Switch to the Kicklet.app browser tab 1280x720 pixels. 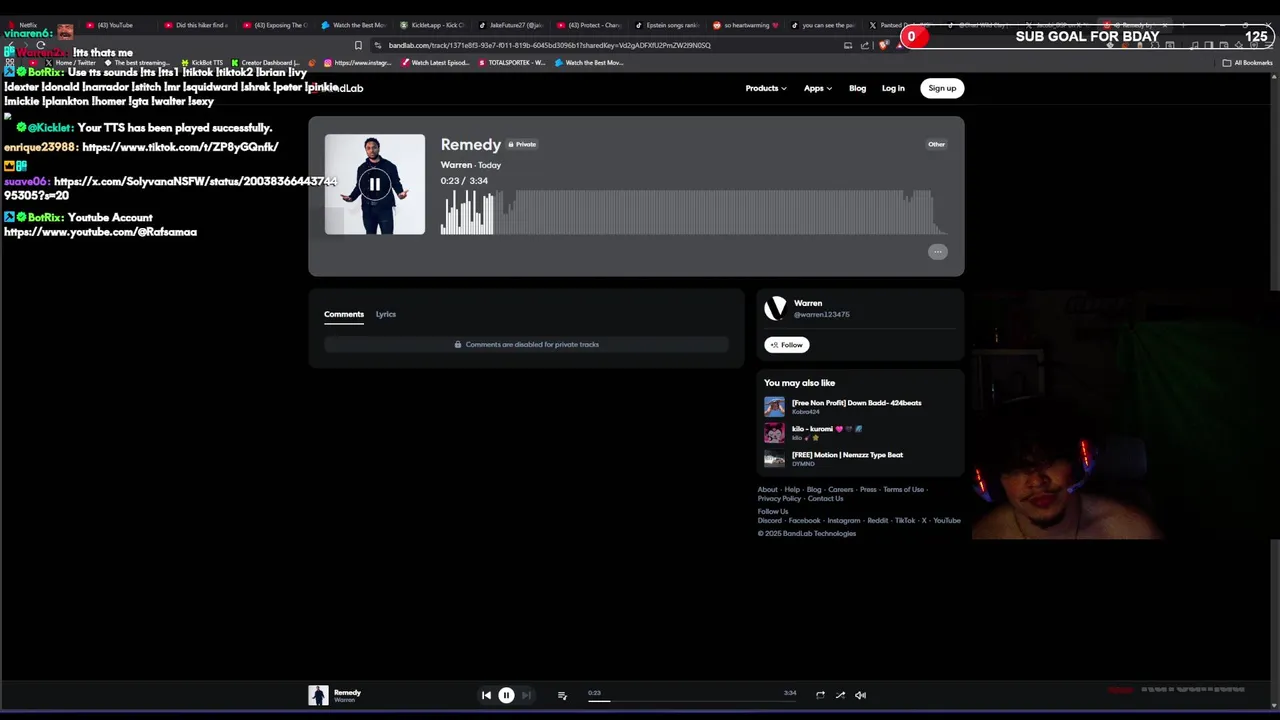[432, 25]
